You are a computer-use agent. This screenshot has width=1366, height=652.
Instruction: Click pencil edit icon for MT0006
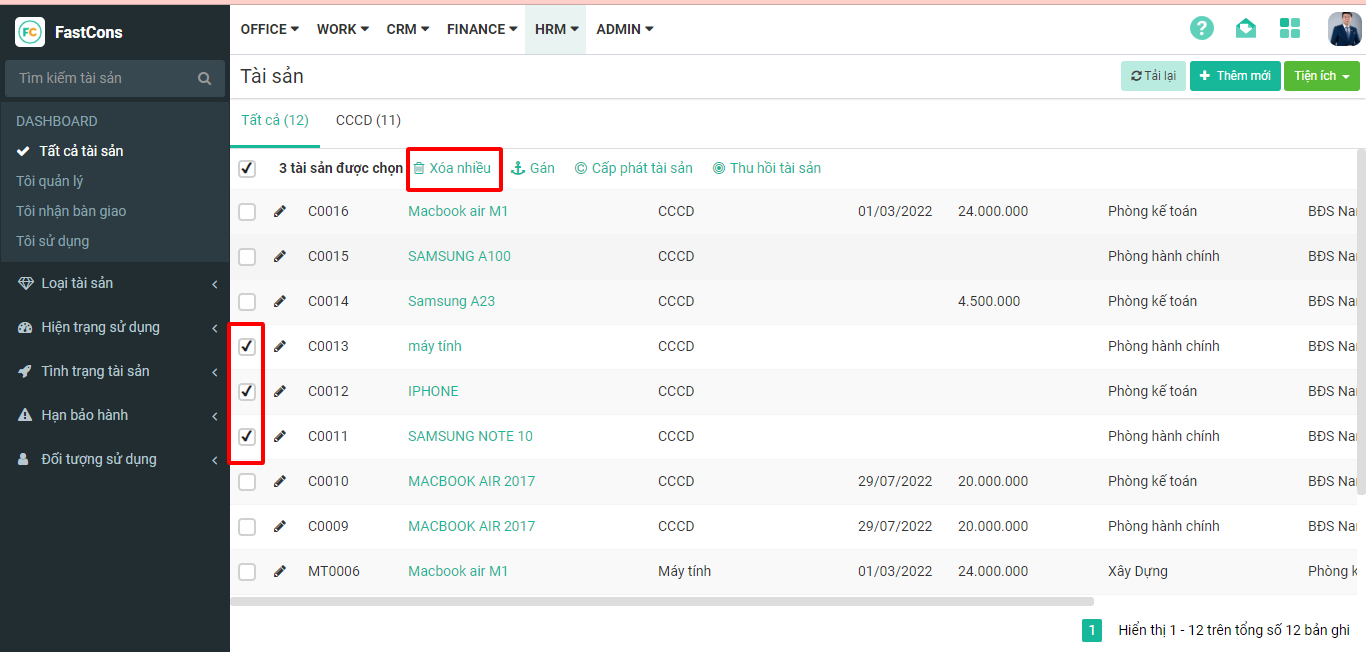pos(280,571)
